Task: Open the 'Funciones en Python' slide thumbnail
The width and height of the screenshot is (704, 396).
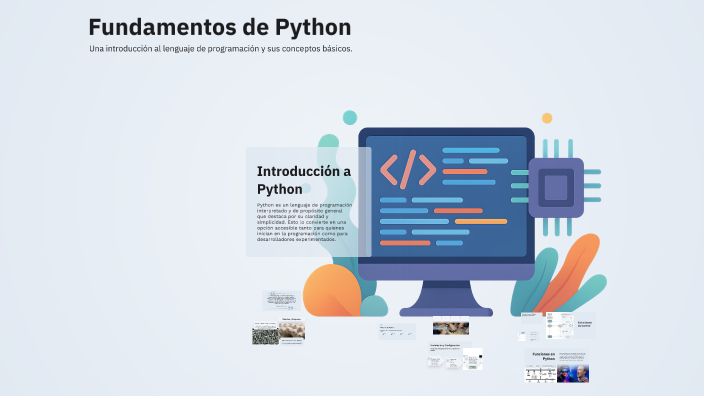Action: (x=557, y=366)
